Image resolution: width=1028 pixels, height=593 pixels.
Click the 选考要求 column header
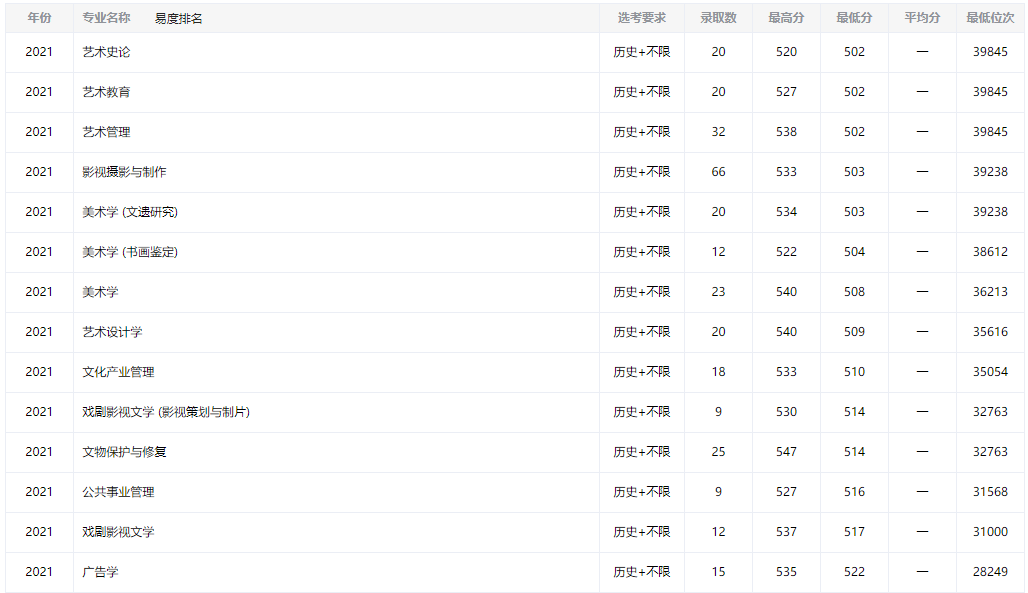pos(641,18)
